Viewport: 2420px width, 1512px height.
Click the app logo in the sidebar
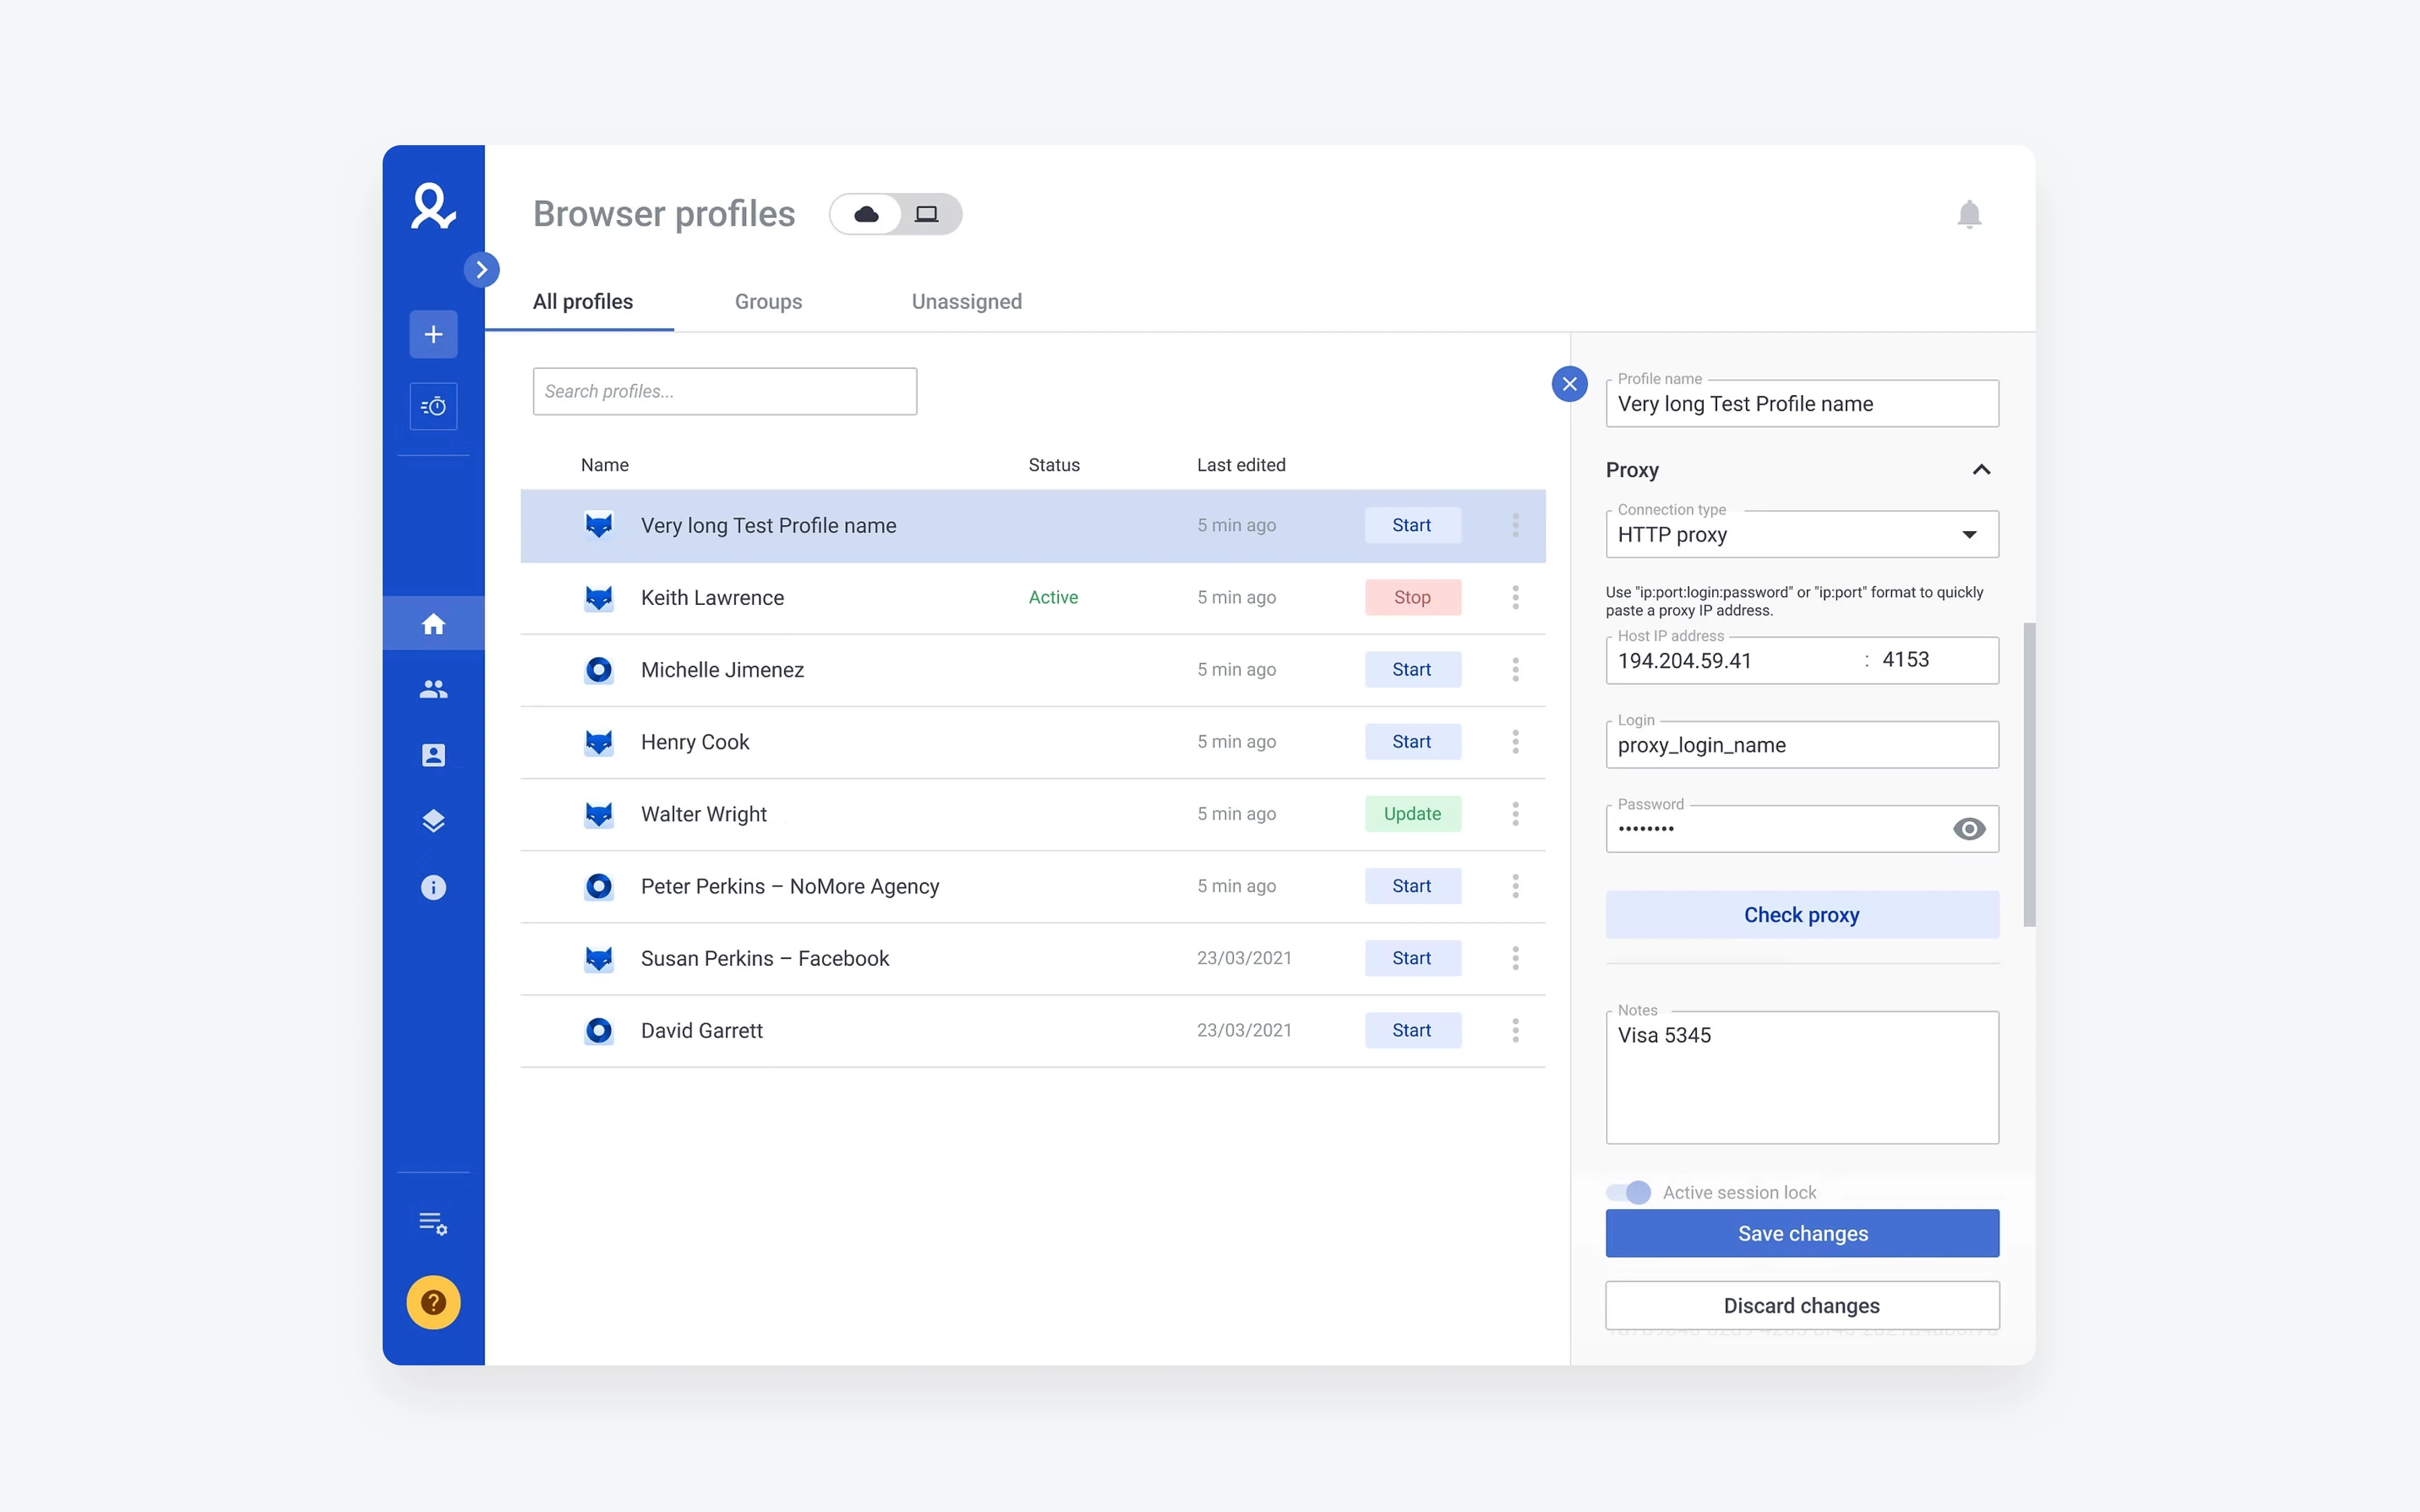[433, 206]
